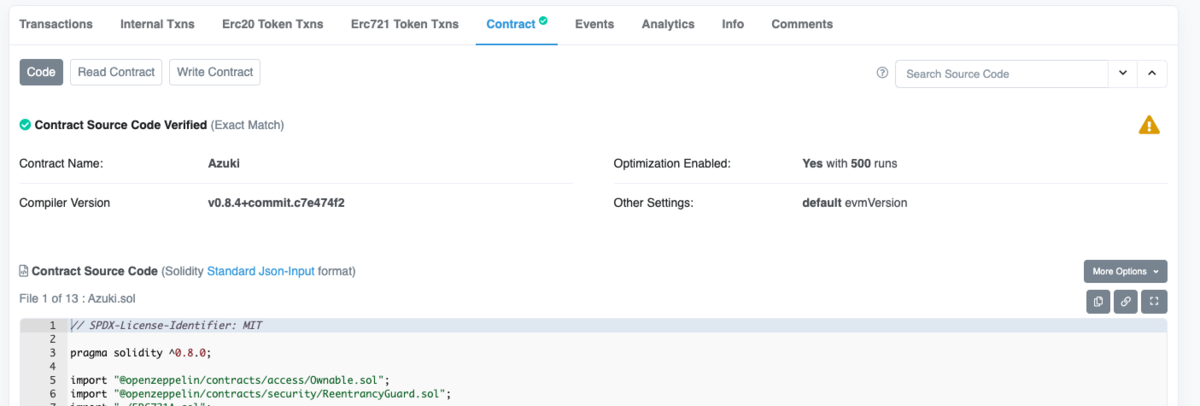The image size is (1200, 406).
Task: Click the orange warning triangle icon
Action: (x=1149, y=125)
